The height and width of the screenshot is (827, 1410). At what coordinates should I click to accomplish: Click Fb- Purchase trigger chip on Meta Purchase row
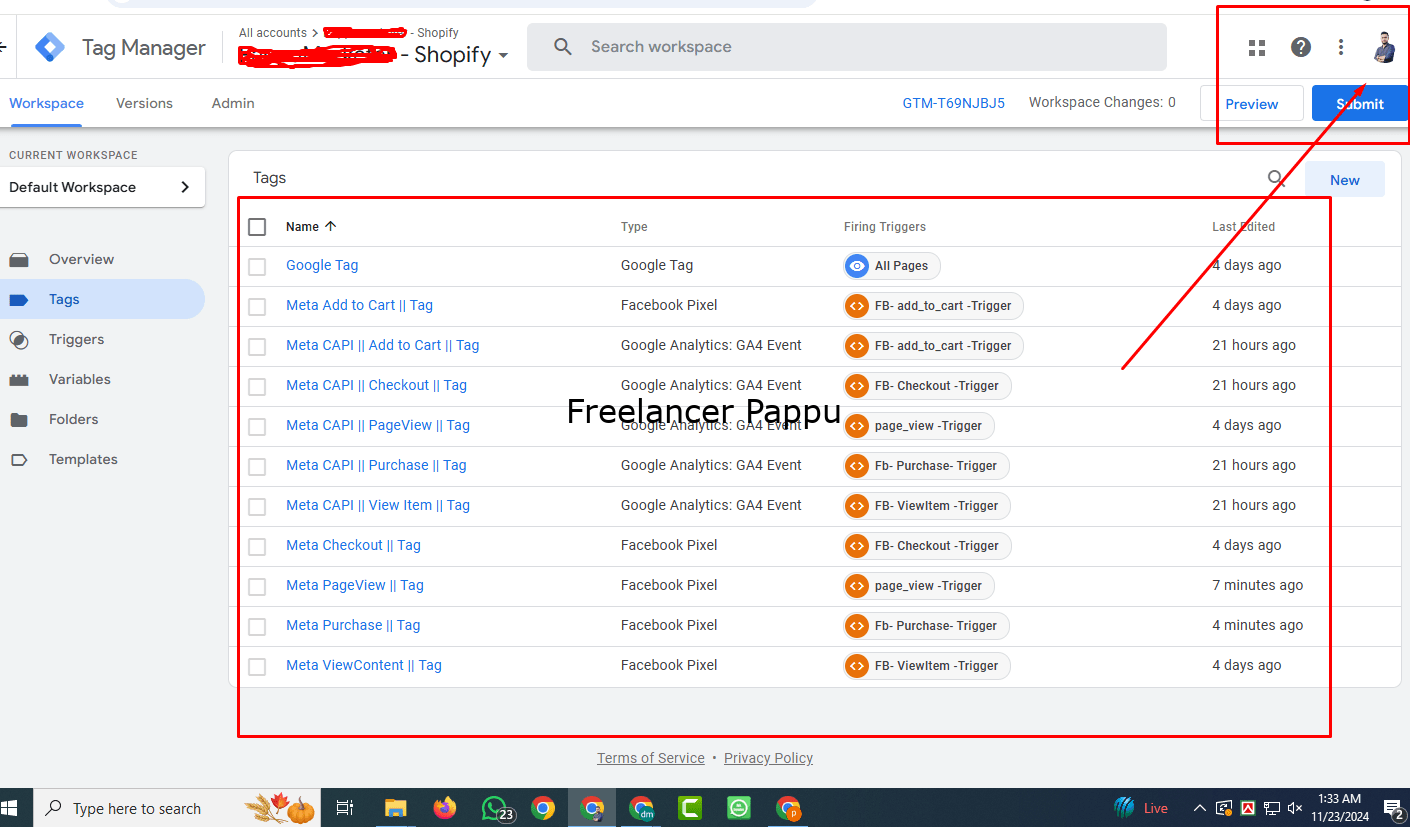[926, 626]
